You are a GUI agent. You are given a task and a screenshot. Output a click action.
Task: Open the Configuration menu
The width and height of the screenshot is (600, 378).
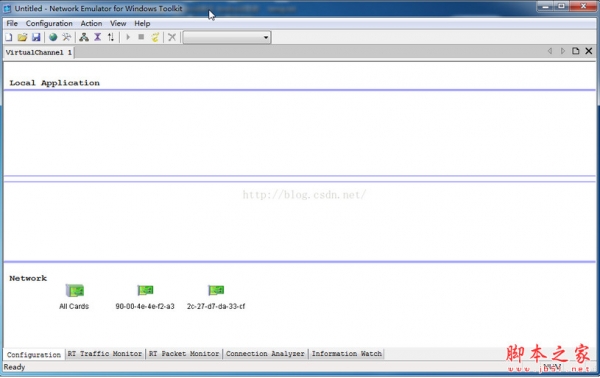[49, 23]
